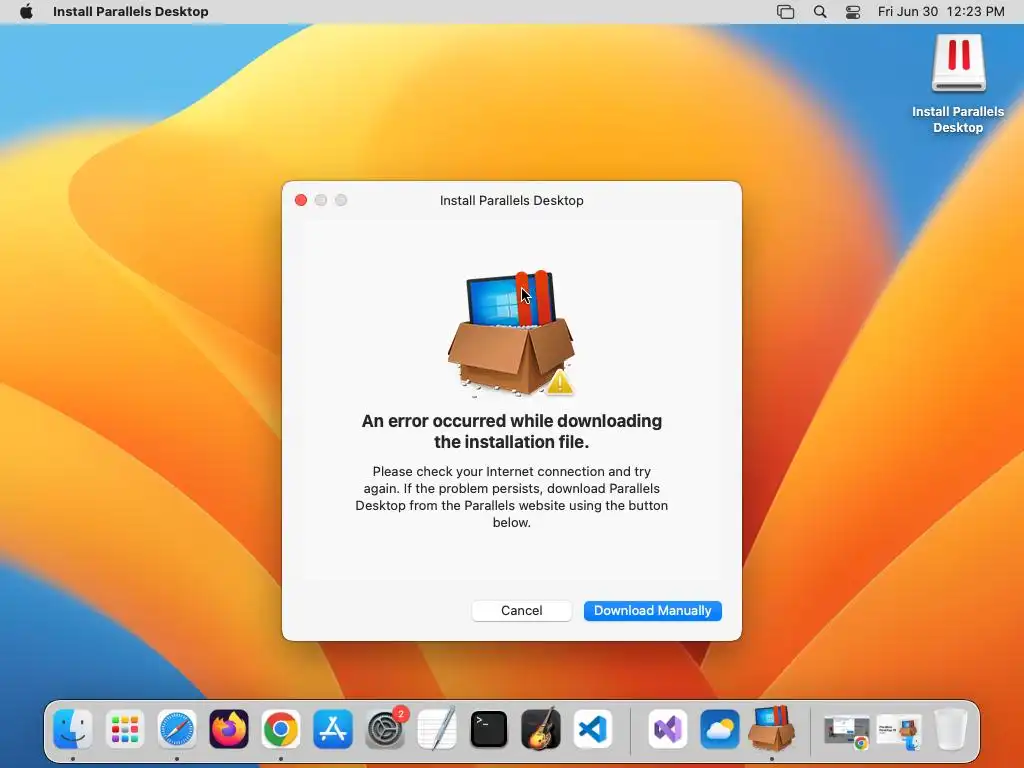Open Spotlight search in menu bar
1024x768 pixels.
(820, 12)
